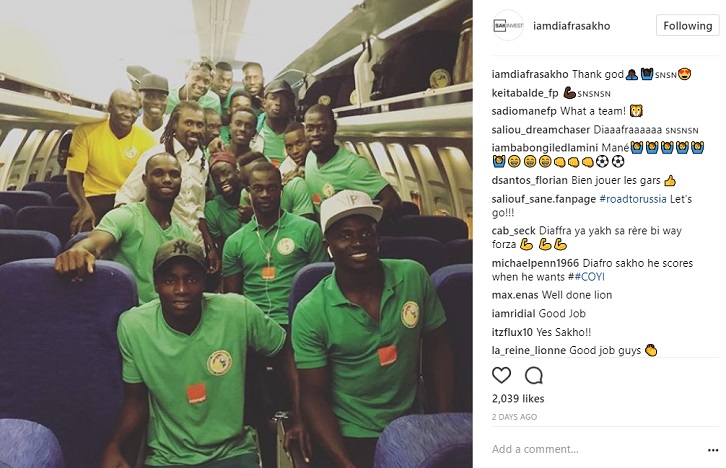726x468 pixels.
Task: View who liked via 2,039 likes
Action: pos(518,399)
